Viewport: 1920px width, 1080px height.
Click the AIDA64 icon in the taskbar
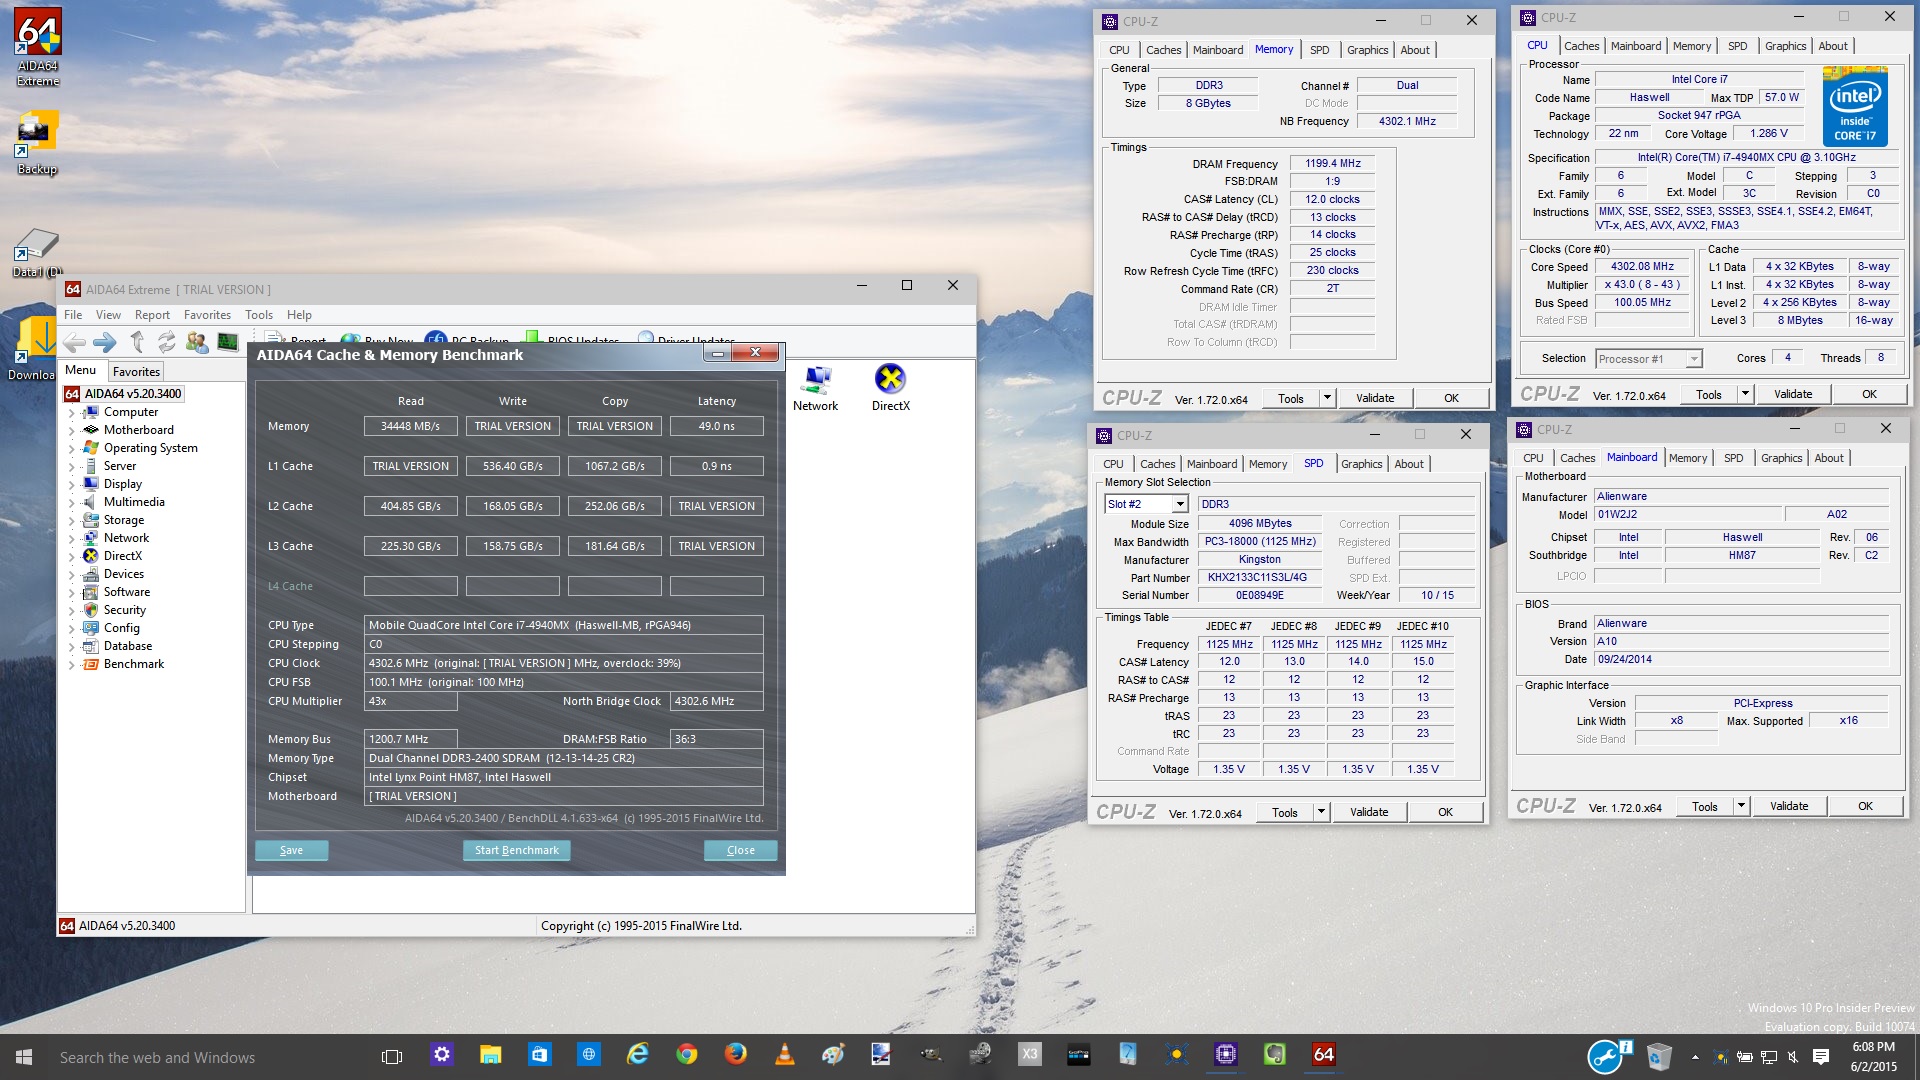pyautogui.click(x=1323, y=1055)
